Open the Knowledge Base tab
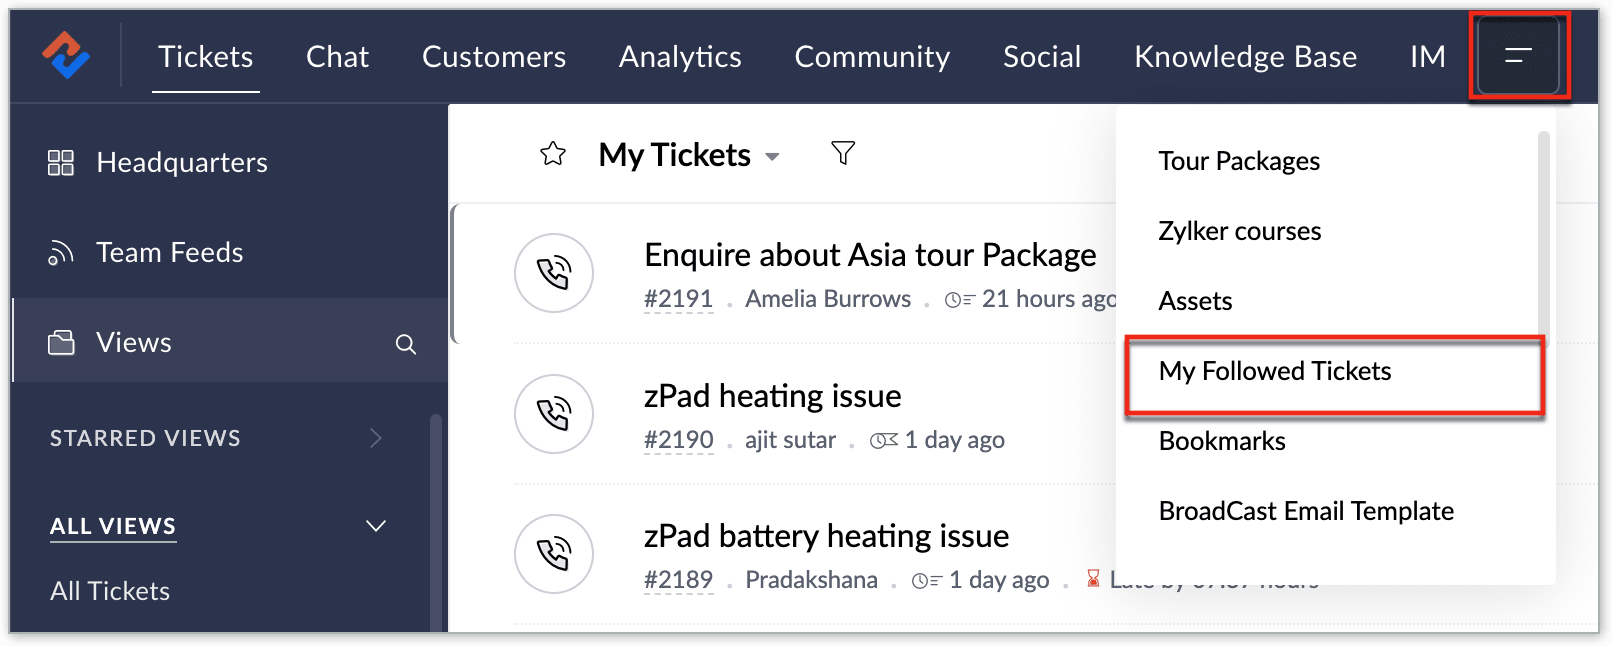Screen dimensions: 1612x646 [1245, 57]
